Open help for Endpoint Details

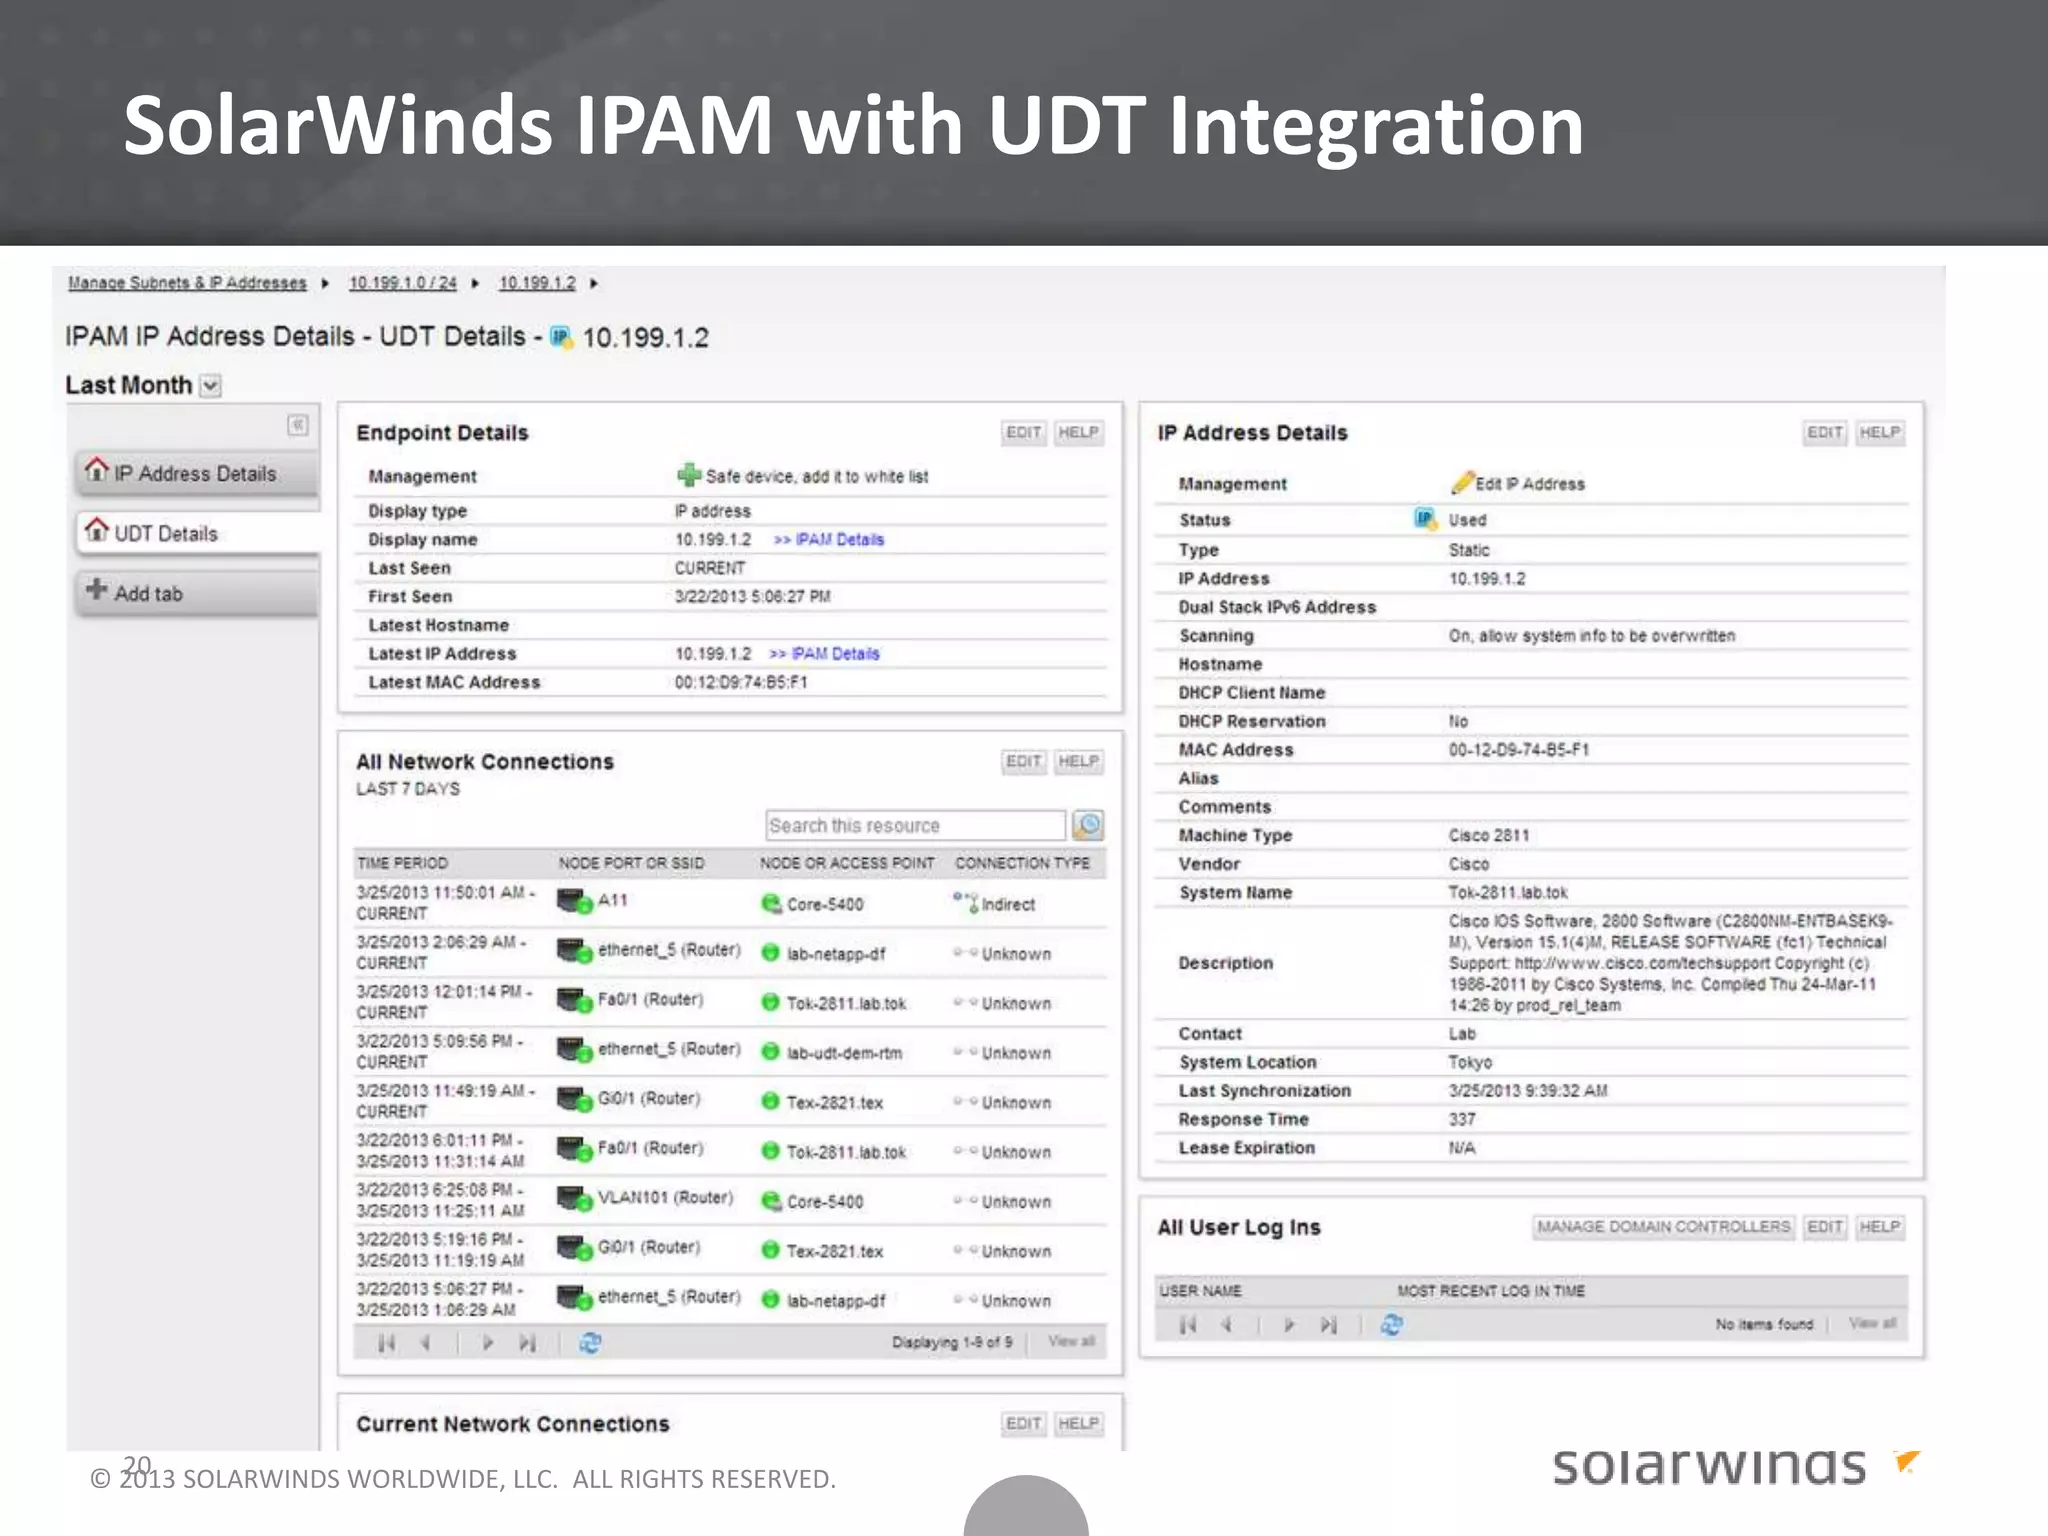point(1078,433)
